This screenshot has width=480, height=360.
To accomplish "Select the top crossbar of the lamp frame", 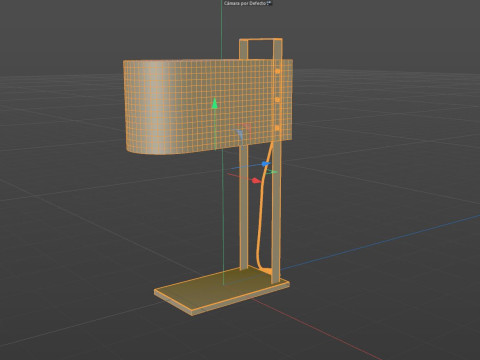I will 261,40.
